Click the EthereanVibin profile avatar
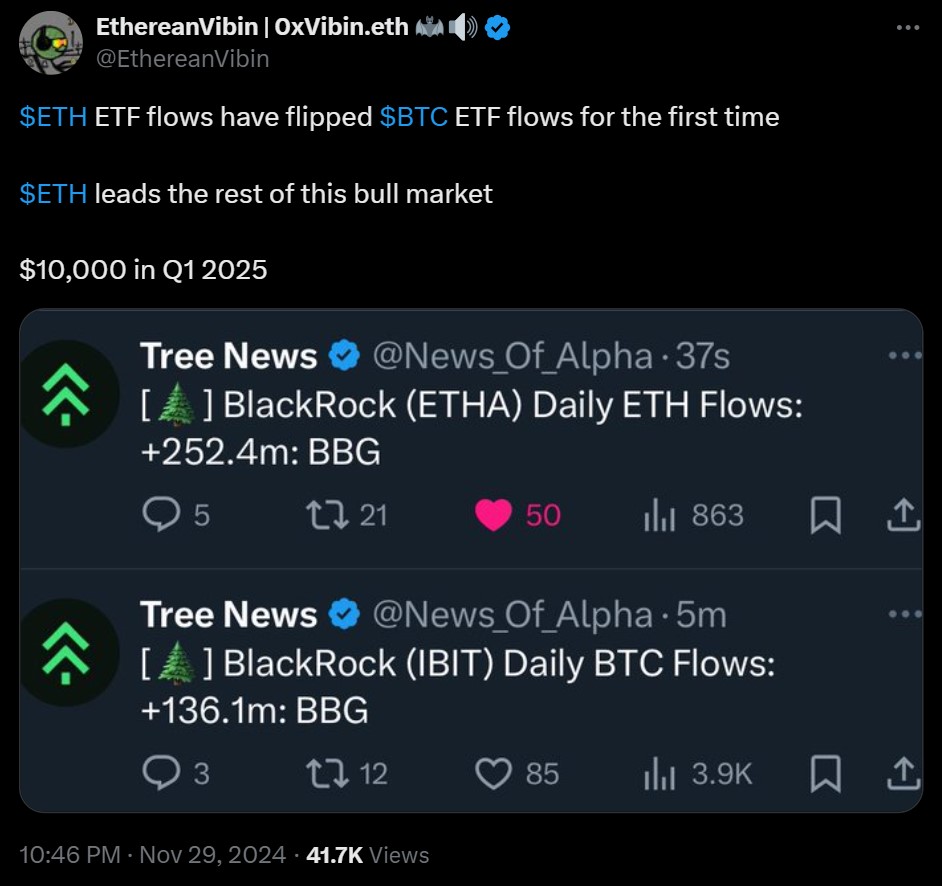This screenshot has width=942, height=886. click(x=52, y=43)
